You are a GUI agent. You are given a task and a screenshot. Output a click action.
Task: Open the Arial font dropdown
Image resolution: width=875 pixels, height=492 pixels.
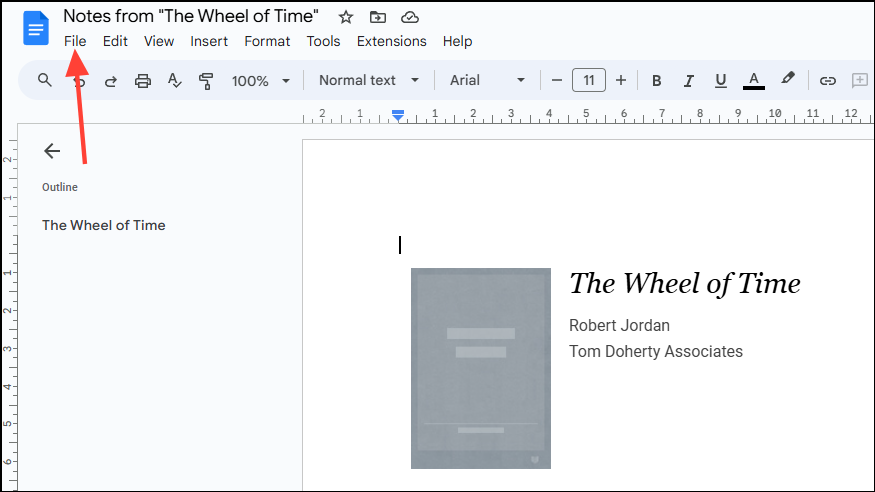pos(488,80)
